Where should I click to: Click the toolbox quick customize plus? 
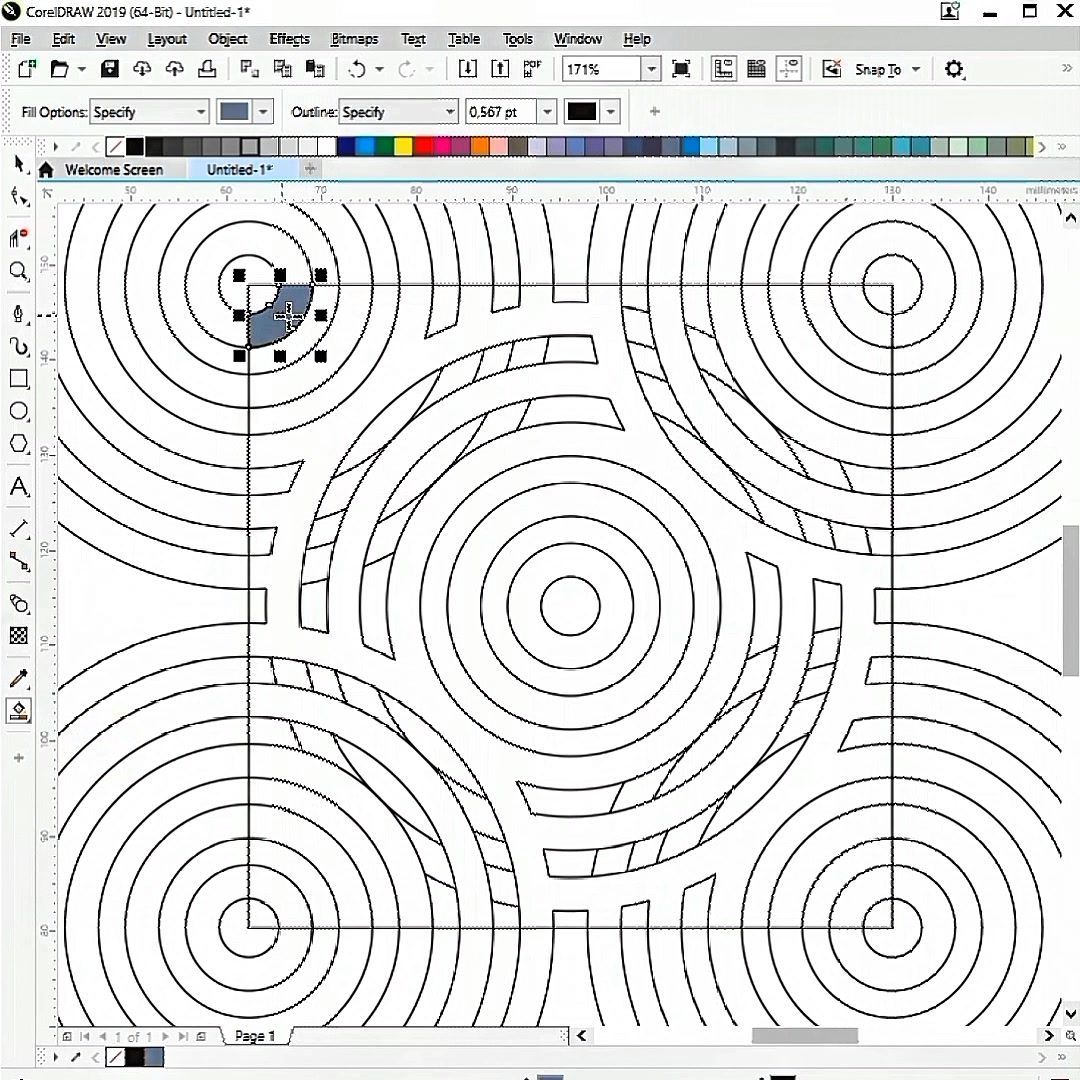[x=19, y=758]
